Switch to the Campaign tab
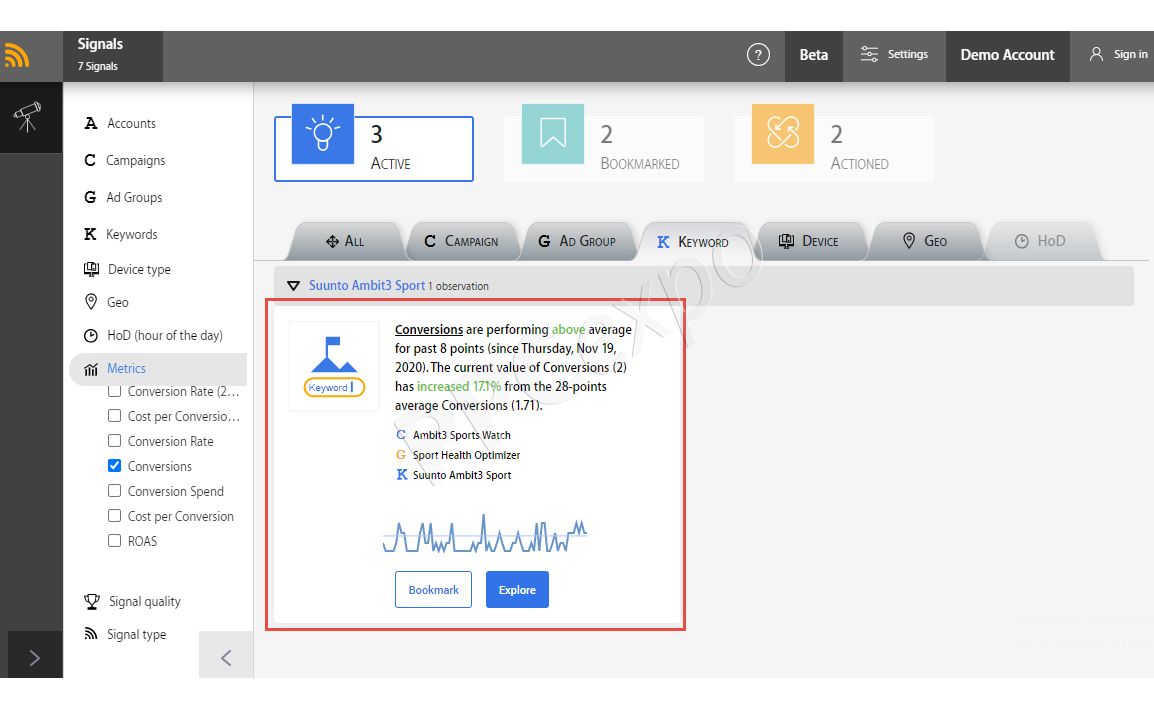1154x709 pixels. point(461,241)
